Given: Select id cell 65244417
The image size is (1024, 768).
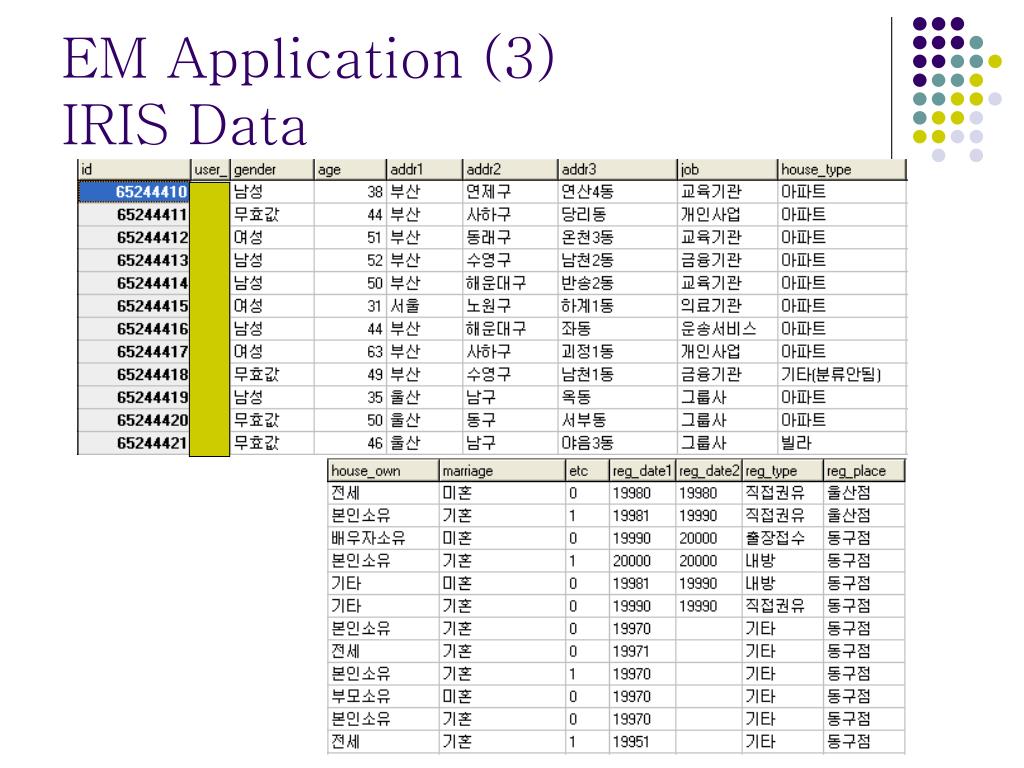Looking at the screenshot, I should click(x=134, y=352).
